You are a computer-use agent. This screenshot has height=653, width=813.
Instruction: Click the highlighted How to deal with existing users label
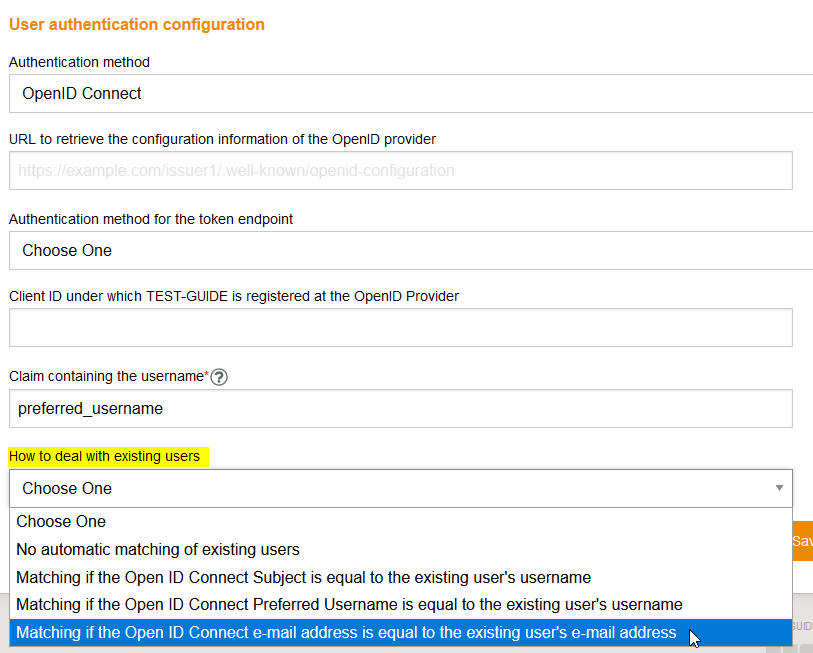(106, 456)
